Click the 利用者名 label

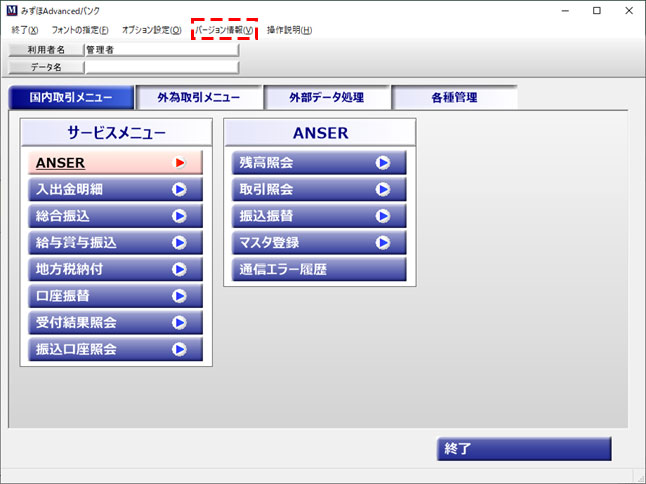[46, 50]
